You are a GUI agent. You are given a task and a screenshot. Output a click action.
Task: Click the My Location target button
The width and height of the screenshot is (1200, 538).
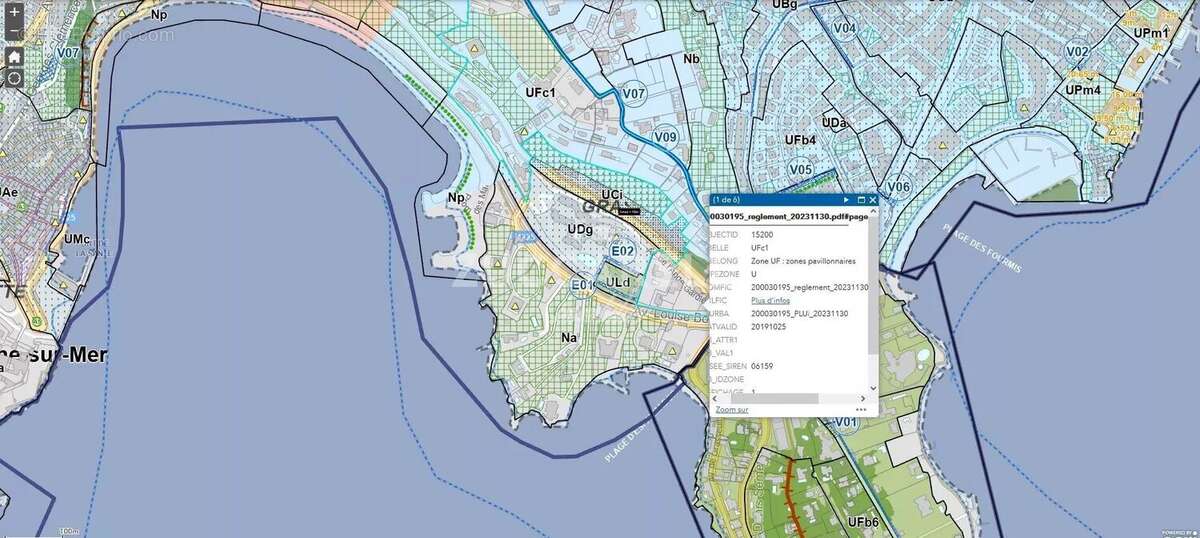[x=15, y=78]
